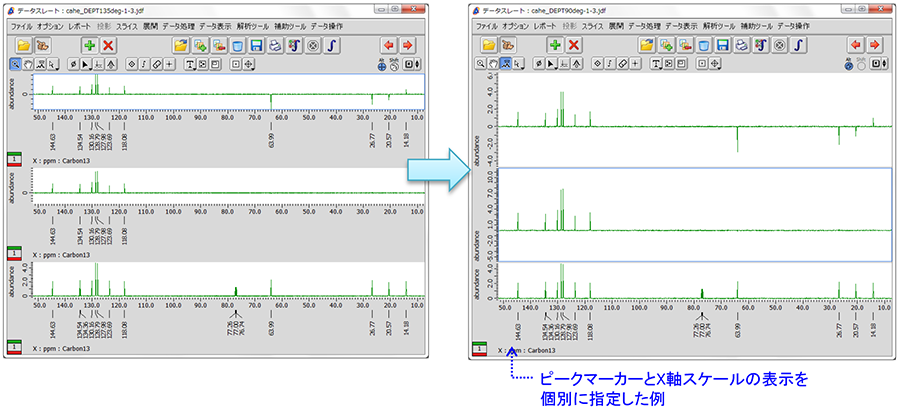Open the 解析ツール menu in left window
900x409 pixels.
(246, 24)
